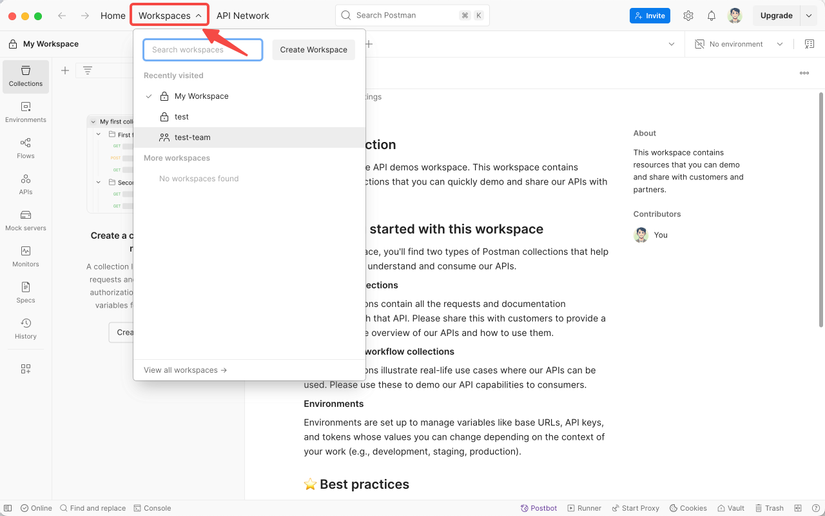Image resolution: width=825 pixels, height=516 pixels.
Task: Select the test-team workspace
Action: pyautogui.click(x=249, y=137)
